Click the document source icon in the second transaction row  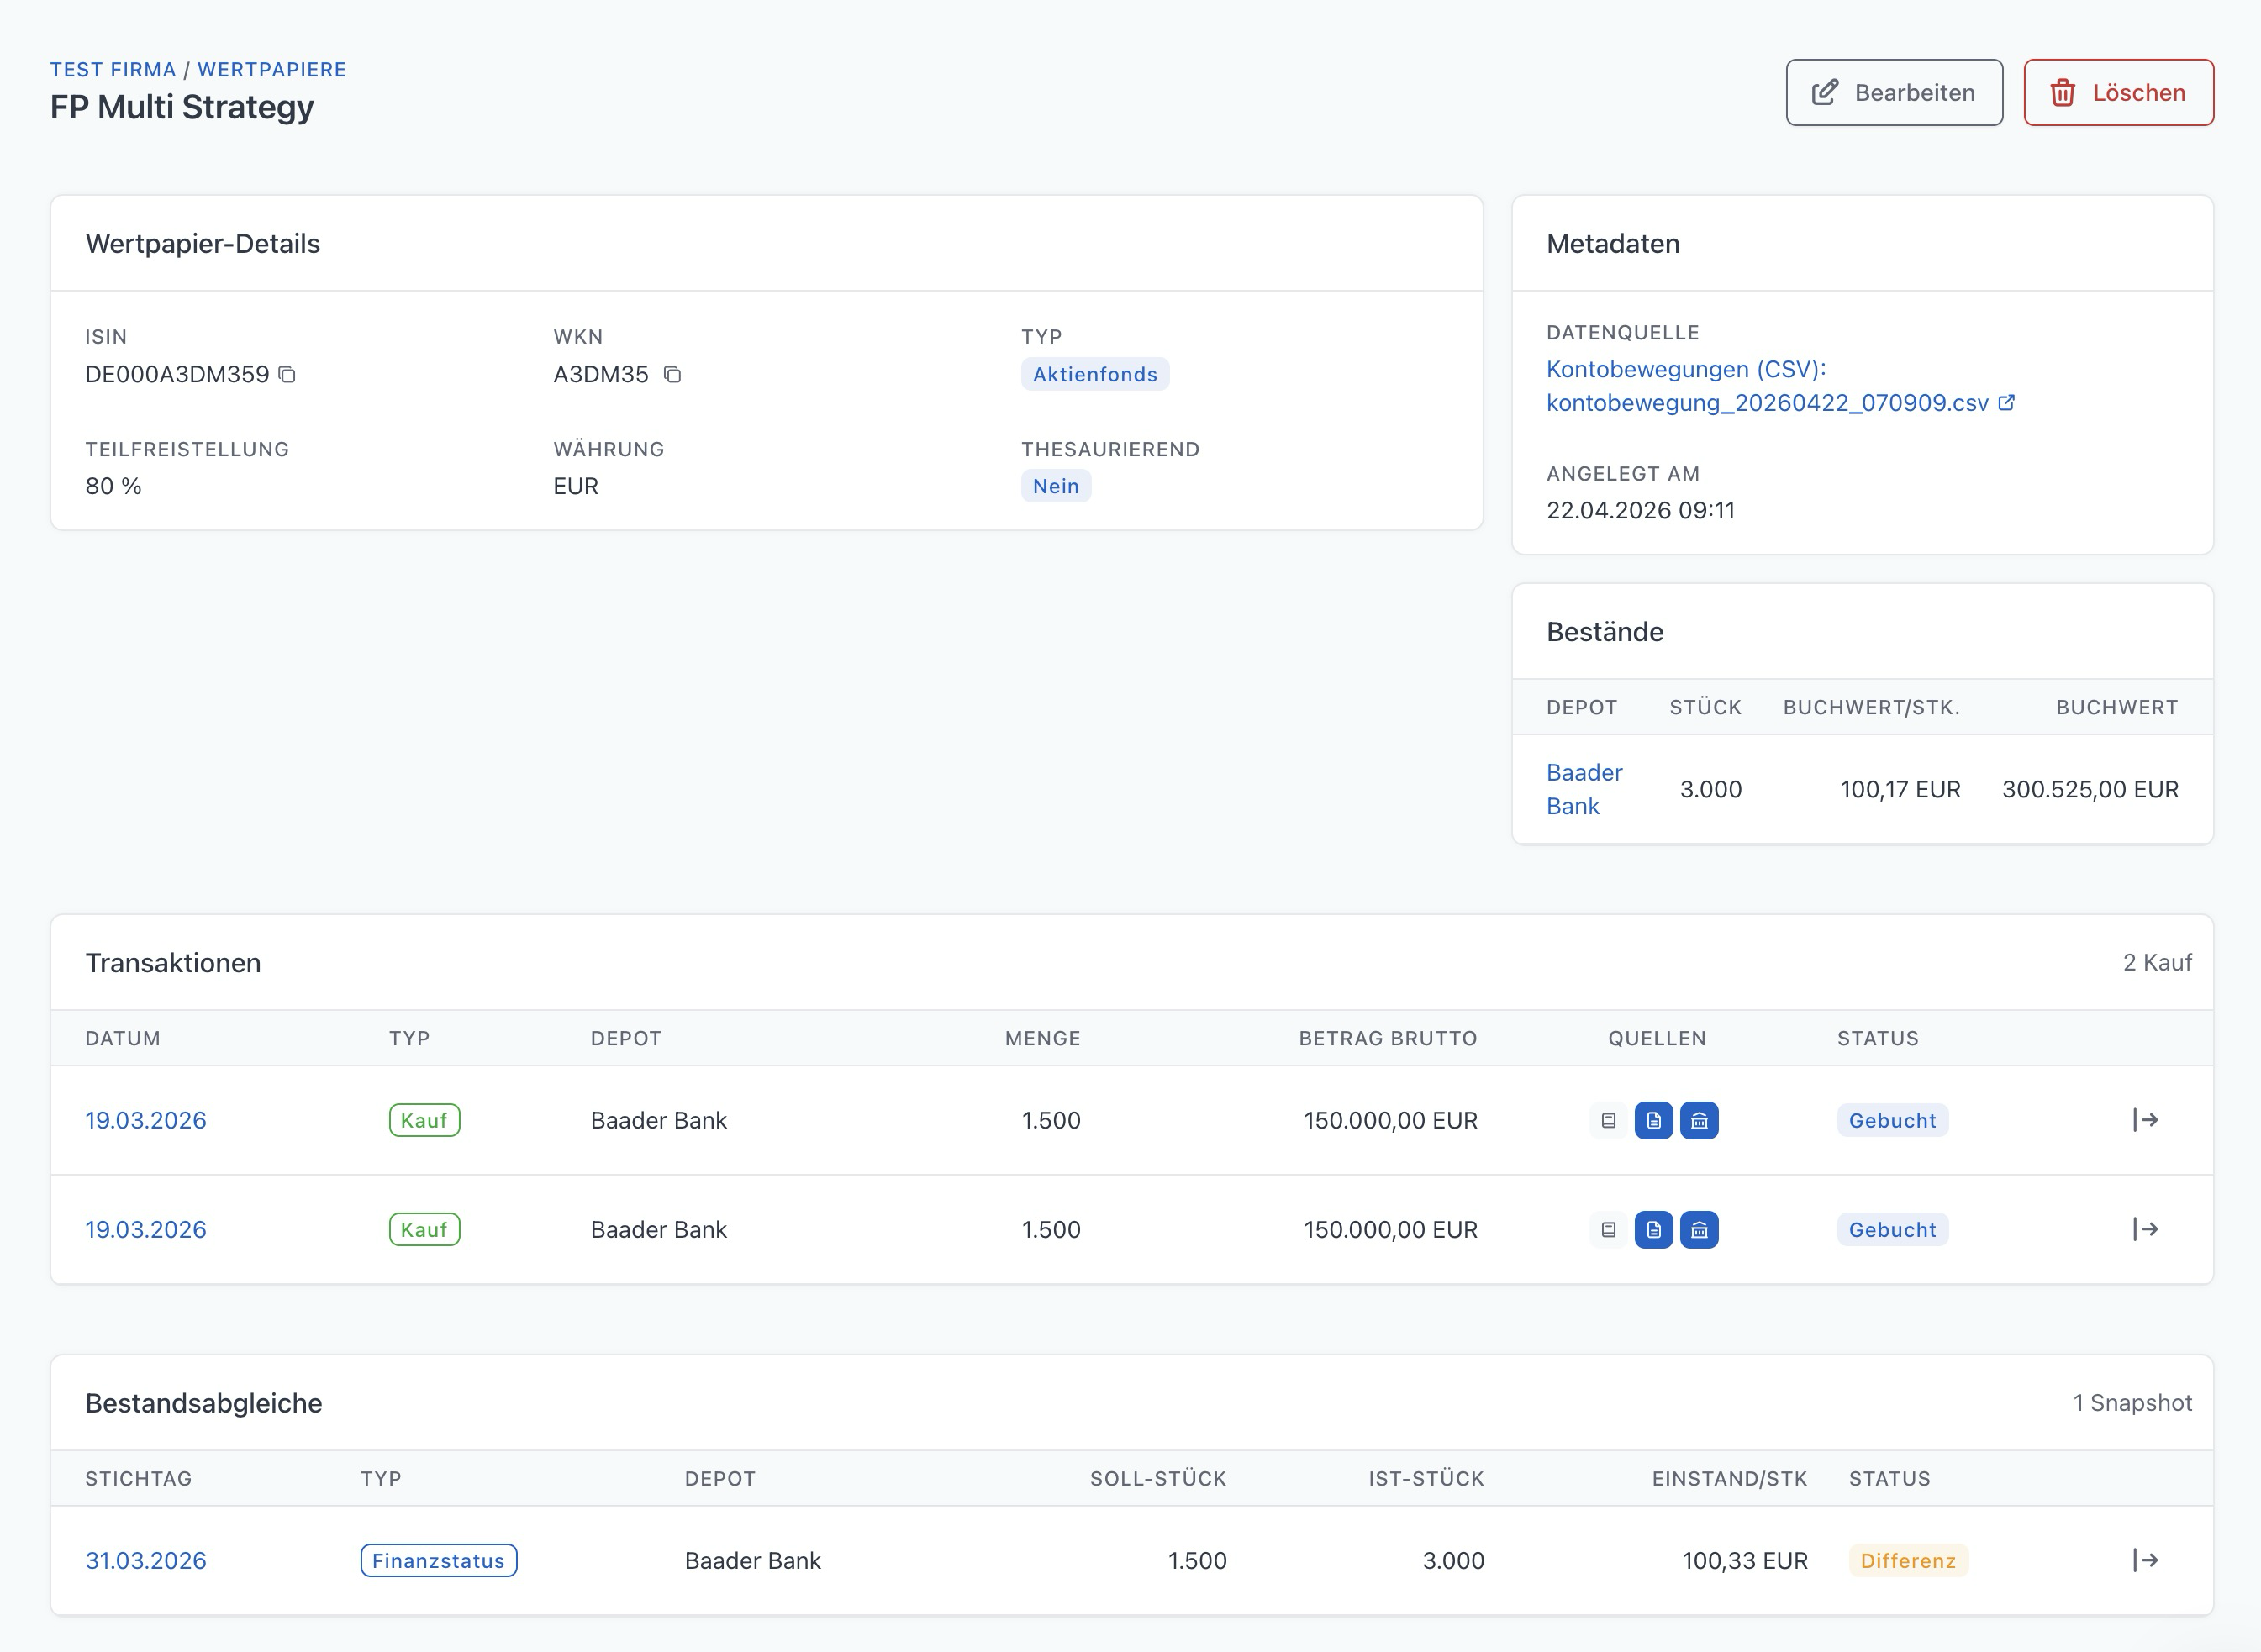pos(1653,1229)
